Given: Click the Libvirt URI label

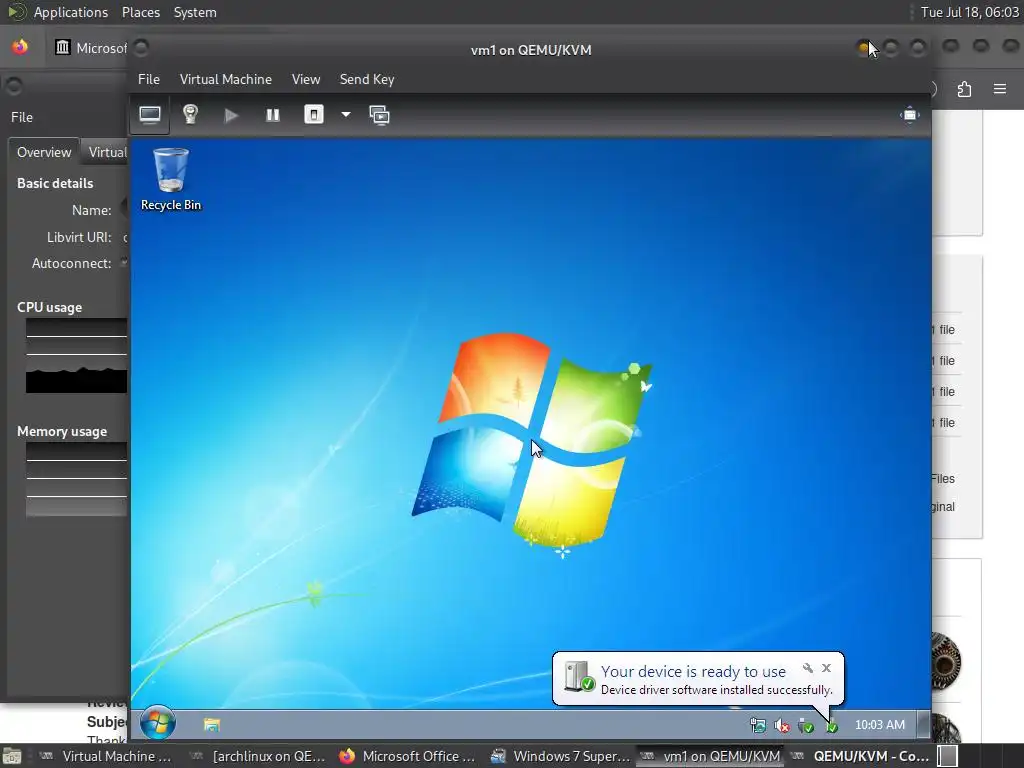Looking at the screenshot, I should pos(79,237).
